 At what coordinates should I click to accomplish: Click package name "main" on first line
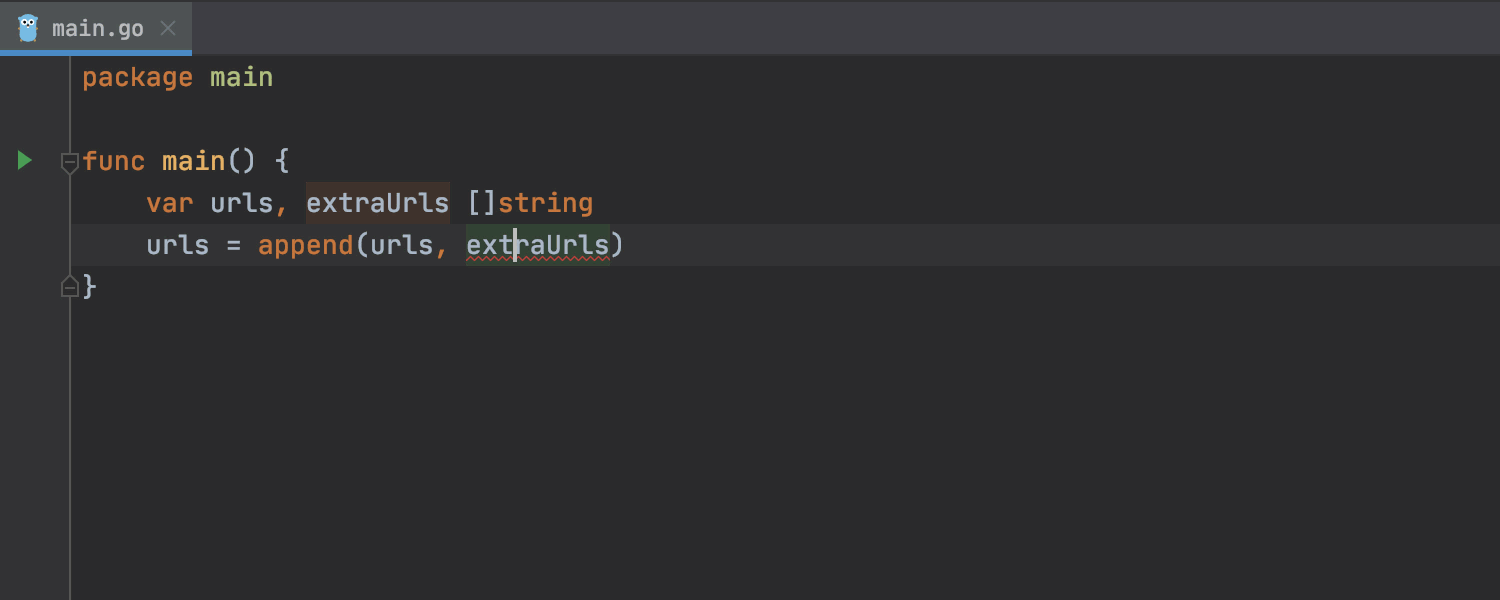point(241,78)
